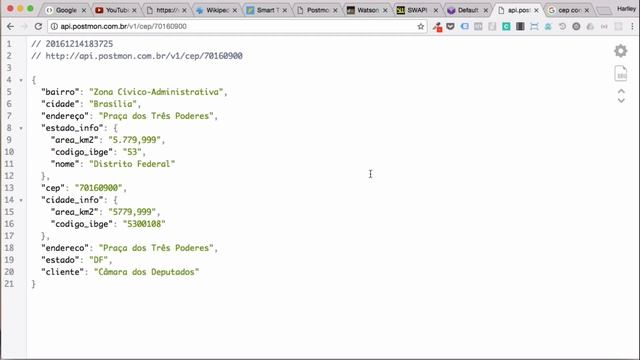Click the "endereço" key on line 7
This screenshot has width=640, height=360.
click(65, 116)
